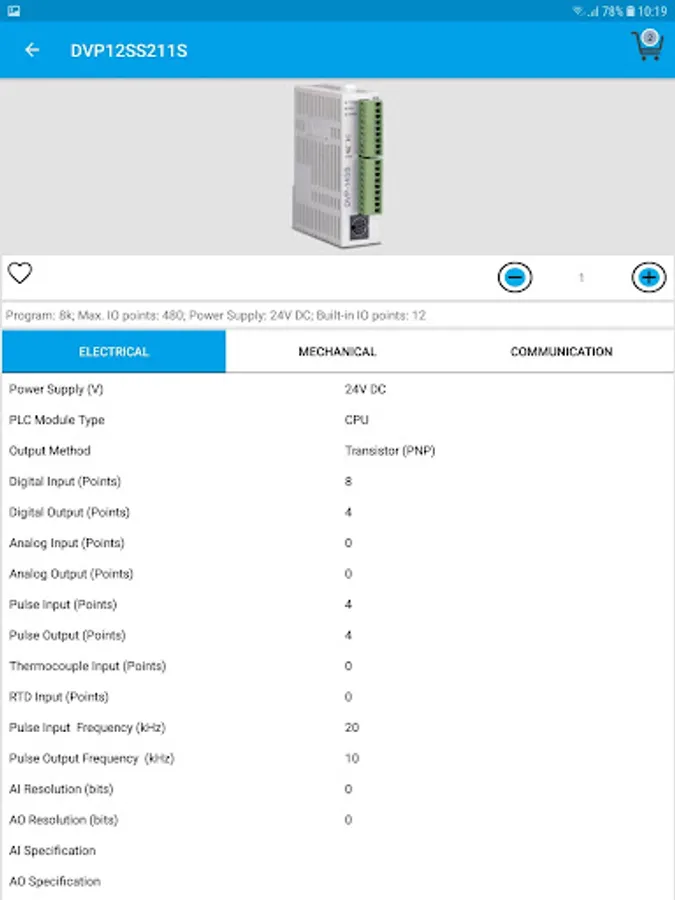Image resolution: width=675 pixels, height=900 pixels.
Task: Add product to favorites with heart icon
Action: (x=20, y=273)
